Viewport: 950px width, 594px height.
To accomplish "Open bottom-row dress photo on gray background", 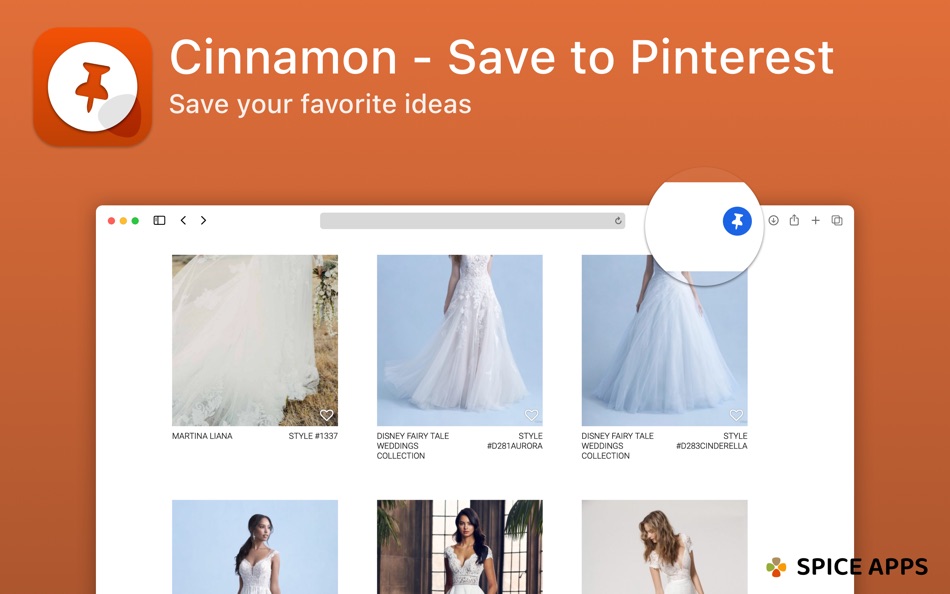I will [x=665, y=547].
